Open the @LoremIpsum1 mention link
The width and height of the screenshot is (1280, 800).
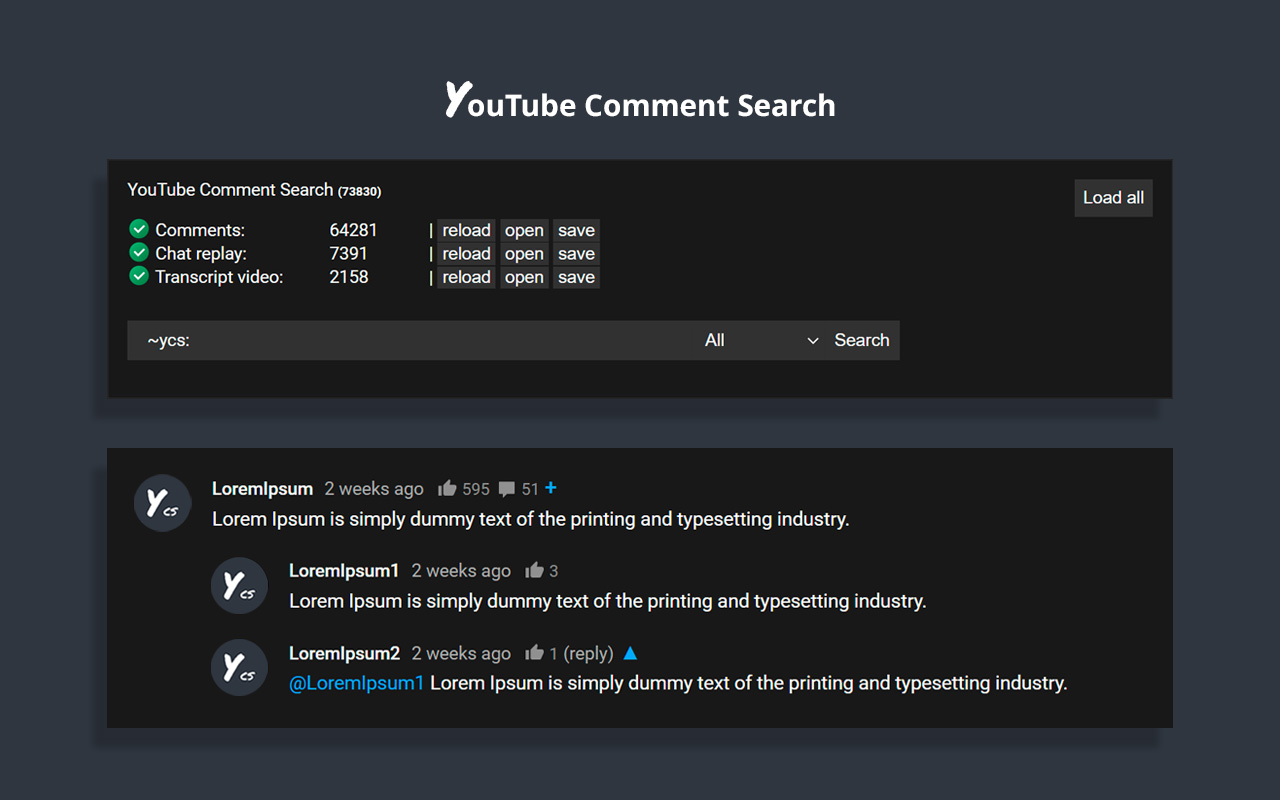(x=357, y=683)
